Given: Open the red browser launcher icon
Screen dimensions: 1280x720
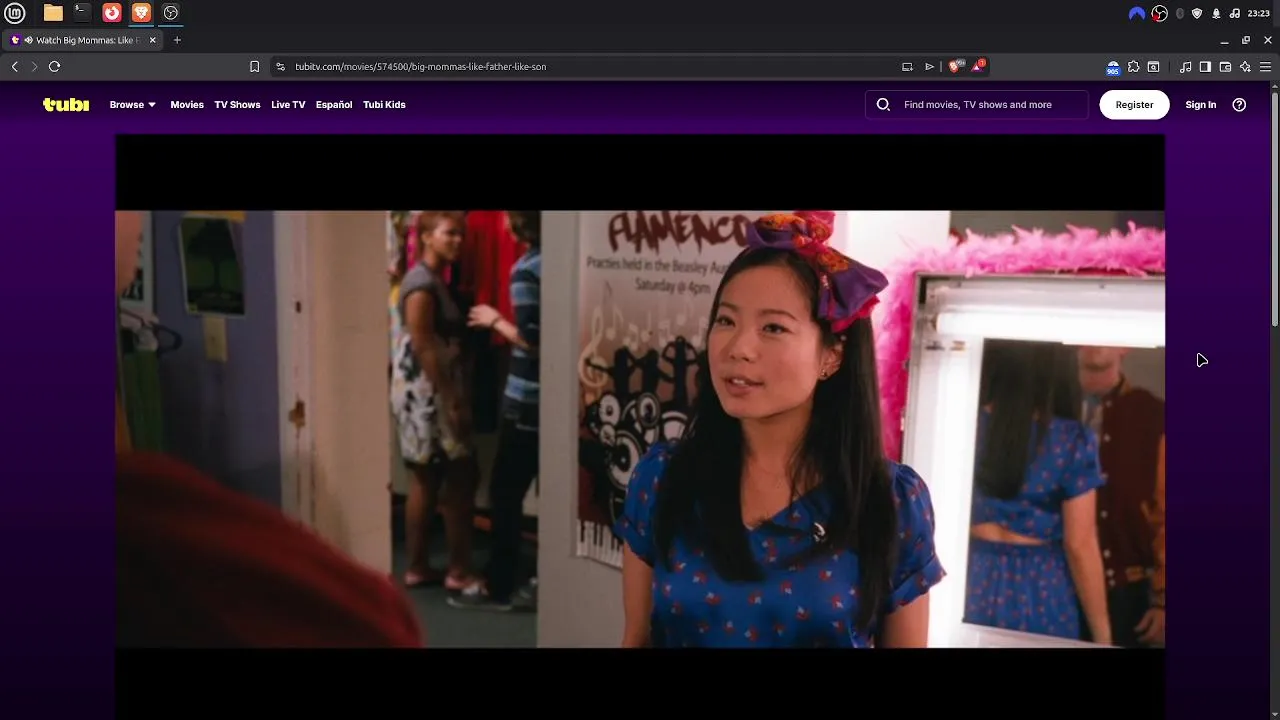Looking at the screenshot, I should click(x=112, y=13).
